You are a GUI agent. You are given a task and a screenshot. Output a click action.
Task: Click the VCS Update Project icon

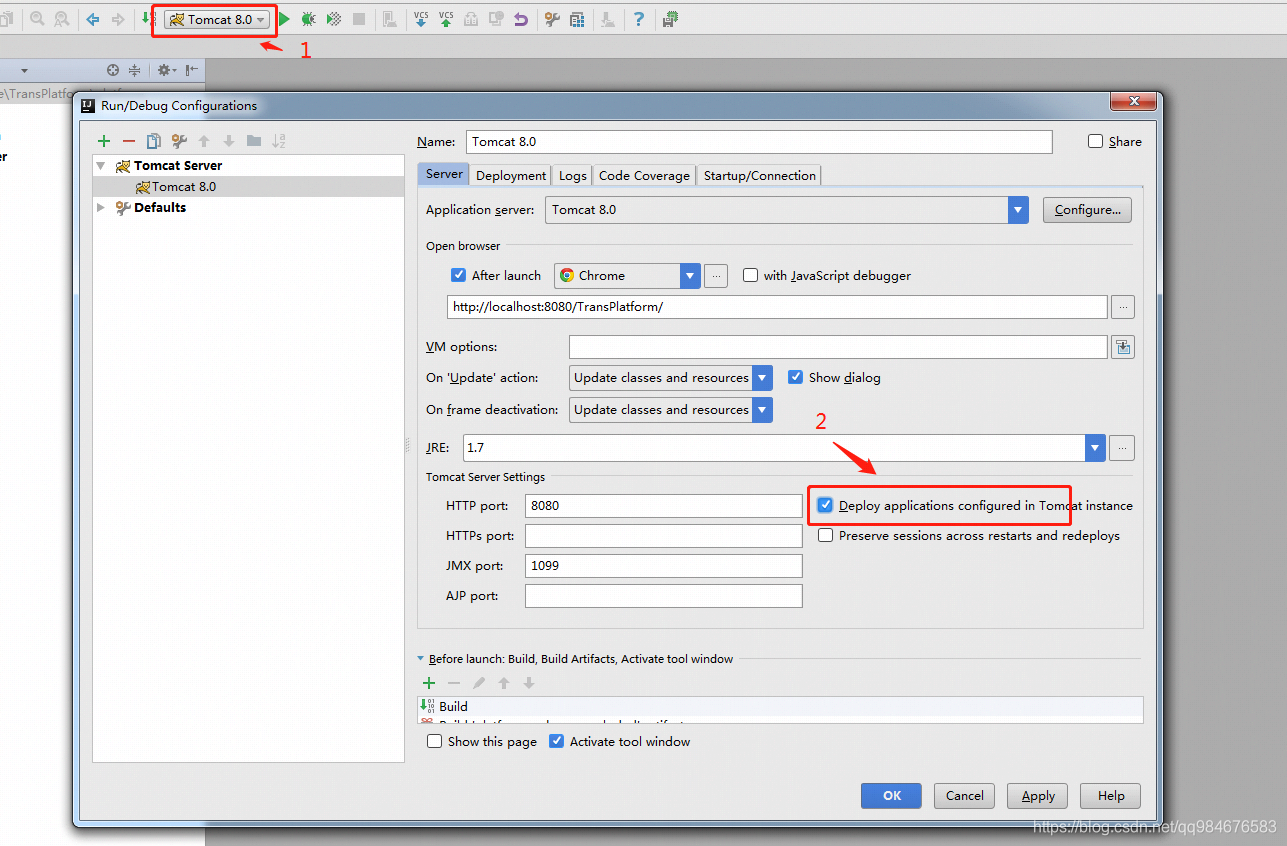421,19
